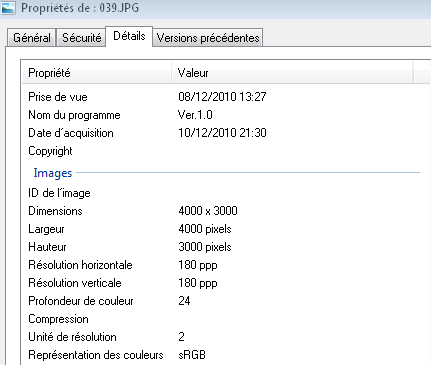Click the Propriété column header
This screenshot has height=365, width=431.
click(97, 72)
